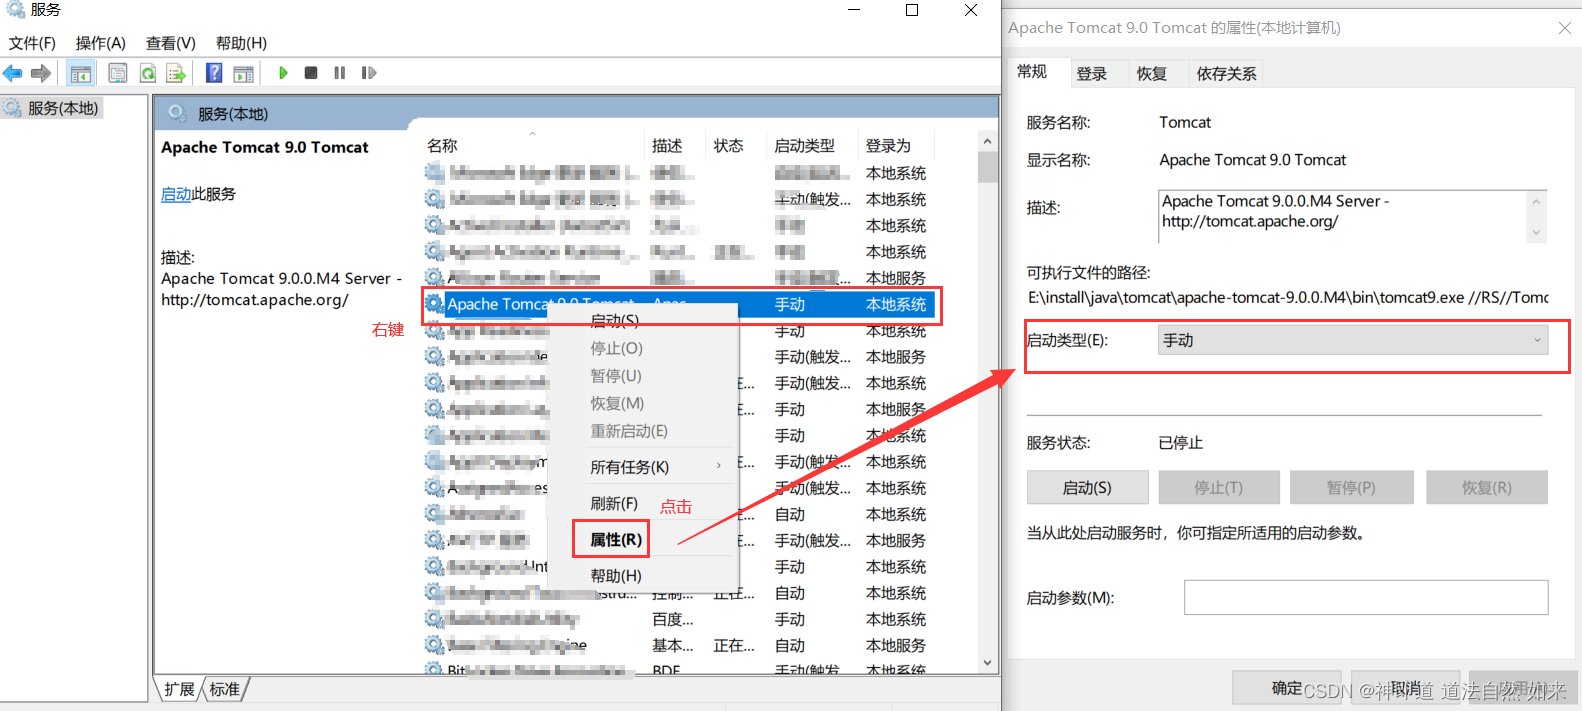This screenshot has height=711, width=1582.
Task: Click 停止(T) button in properties dialog
Action: click(1218, 487)
